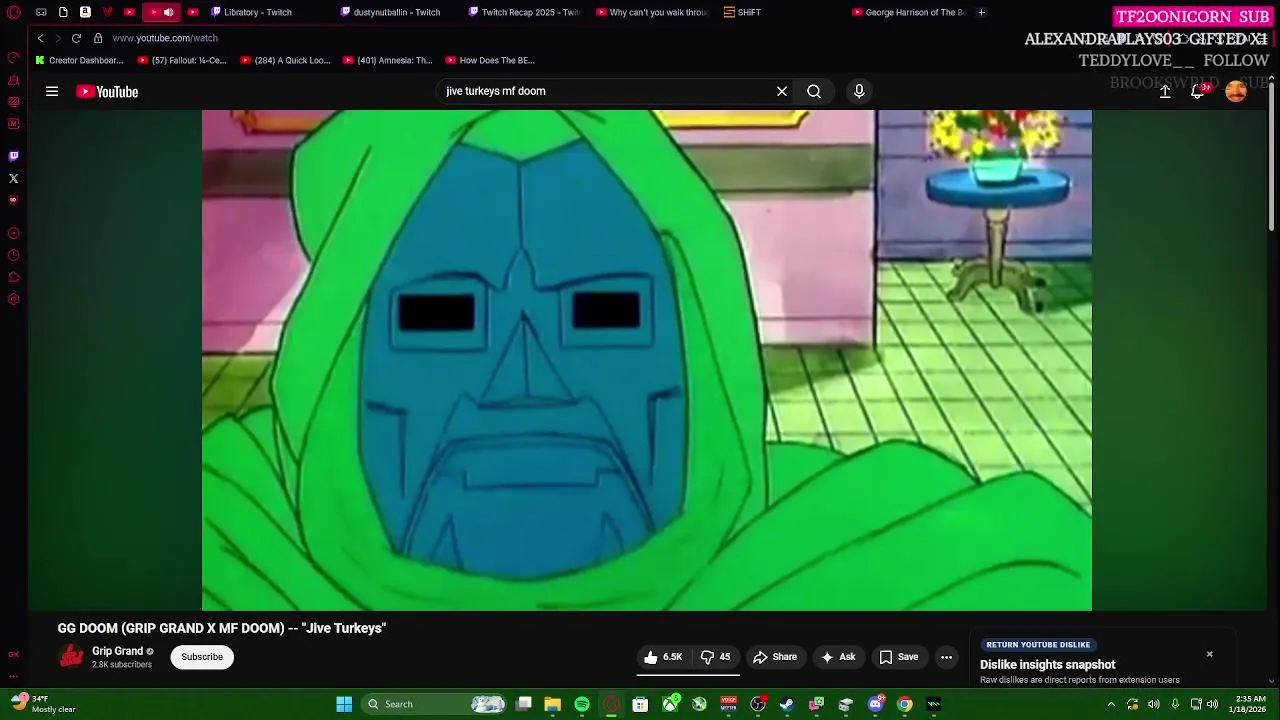Start voice search with microphone
This screenshot has height=720, width=1280.
pyautogui.click(x=859, y=91)
